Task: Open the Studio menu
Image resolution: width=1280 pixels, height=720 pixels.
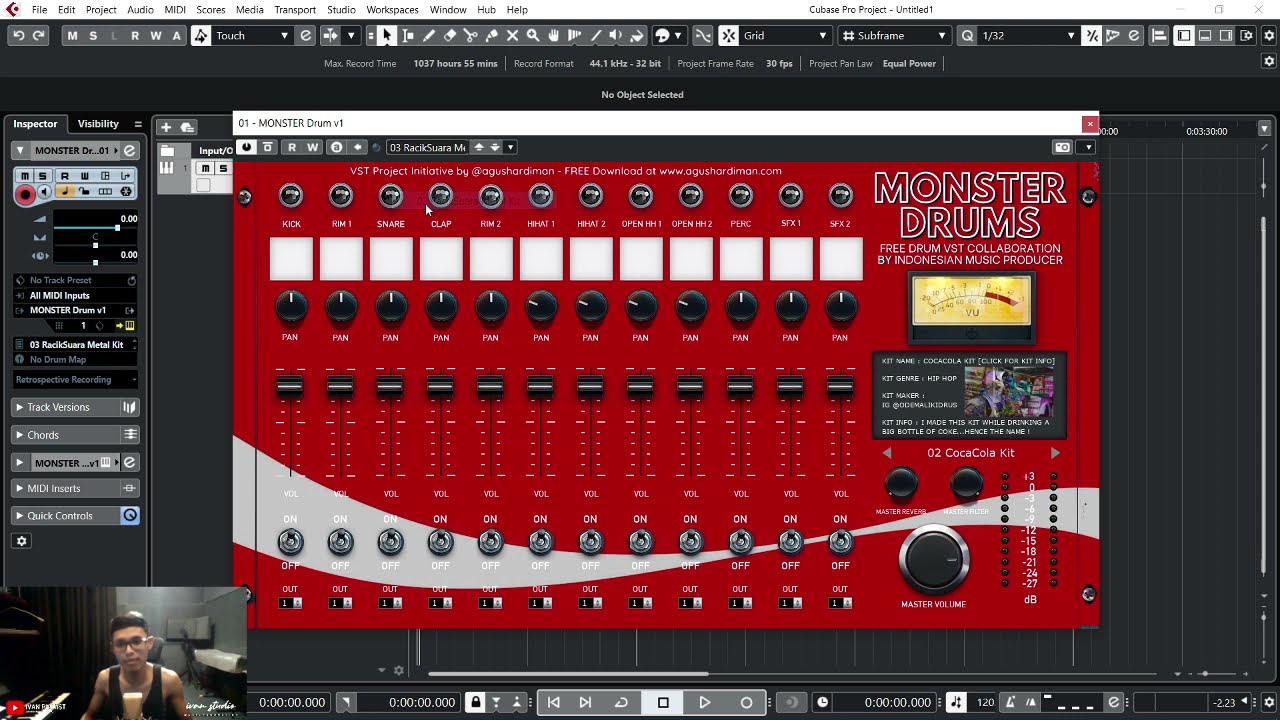Action: point(341,10)
